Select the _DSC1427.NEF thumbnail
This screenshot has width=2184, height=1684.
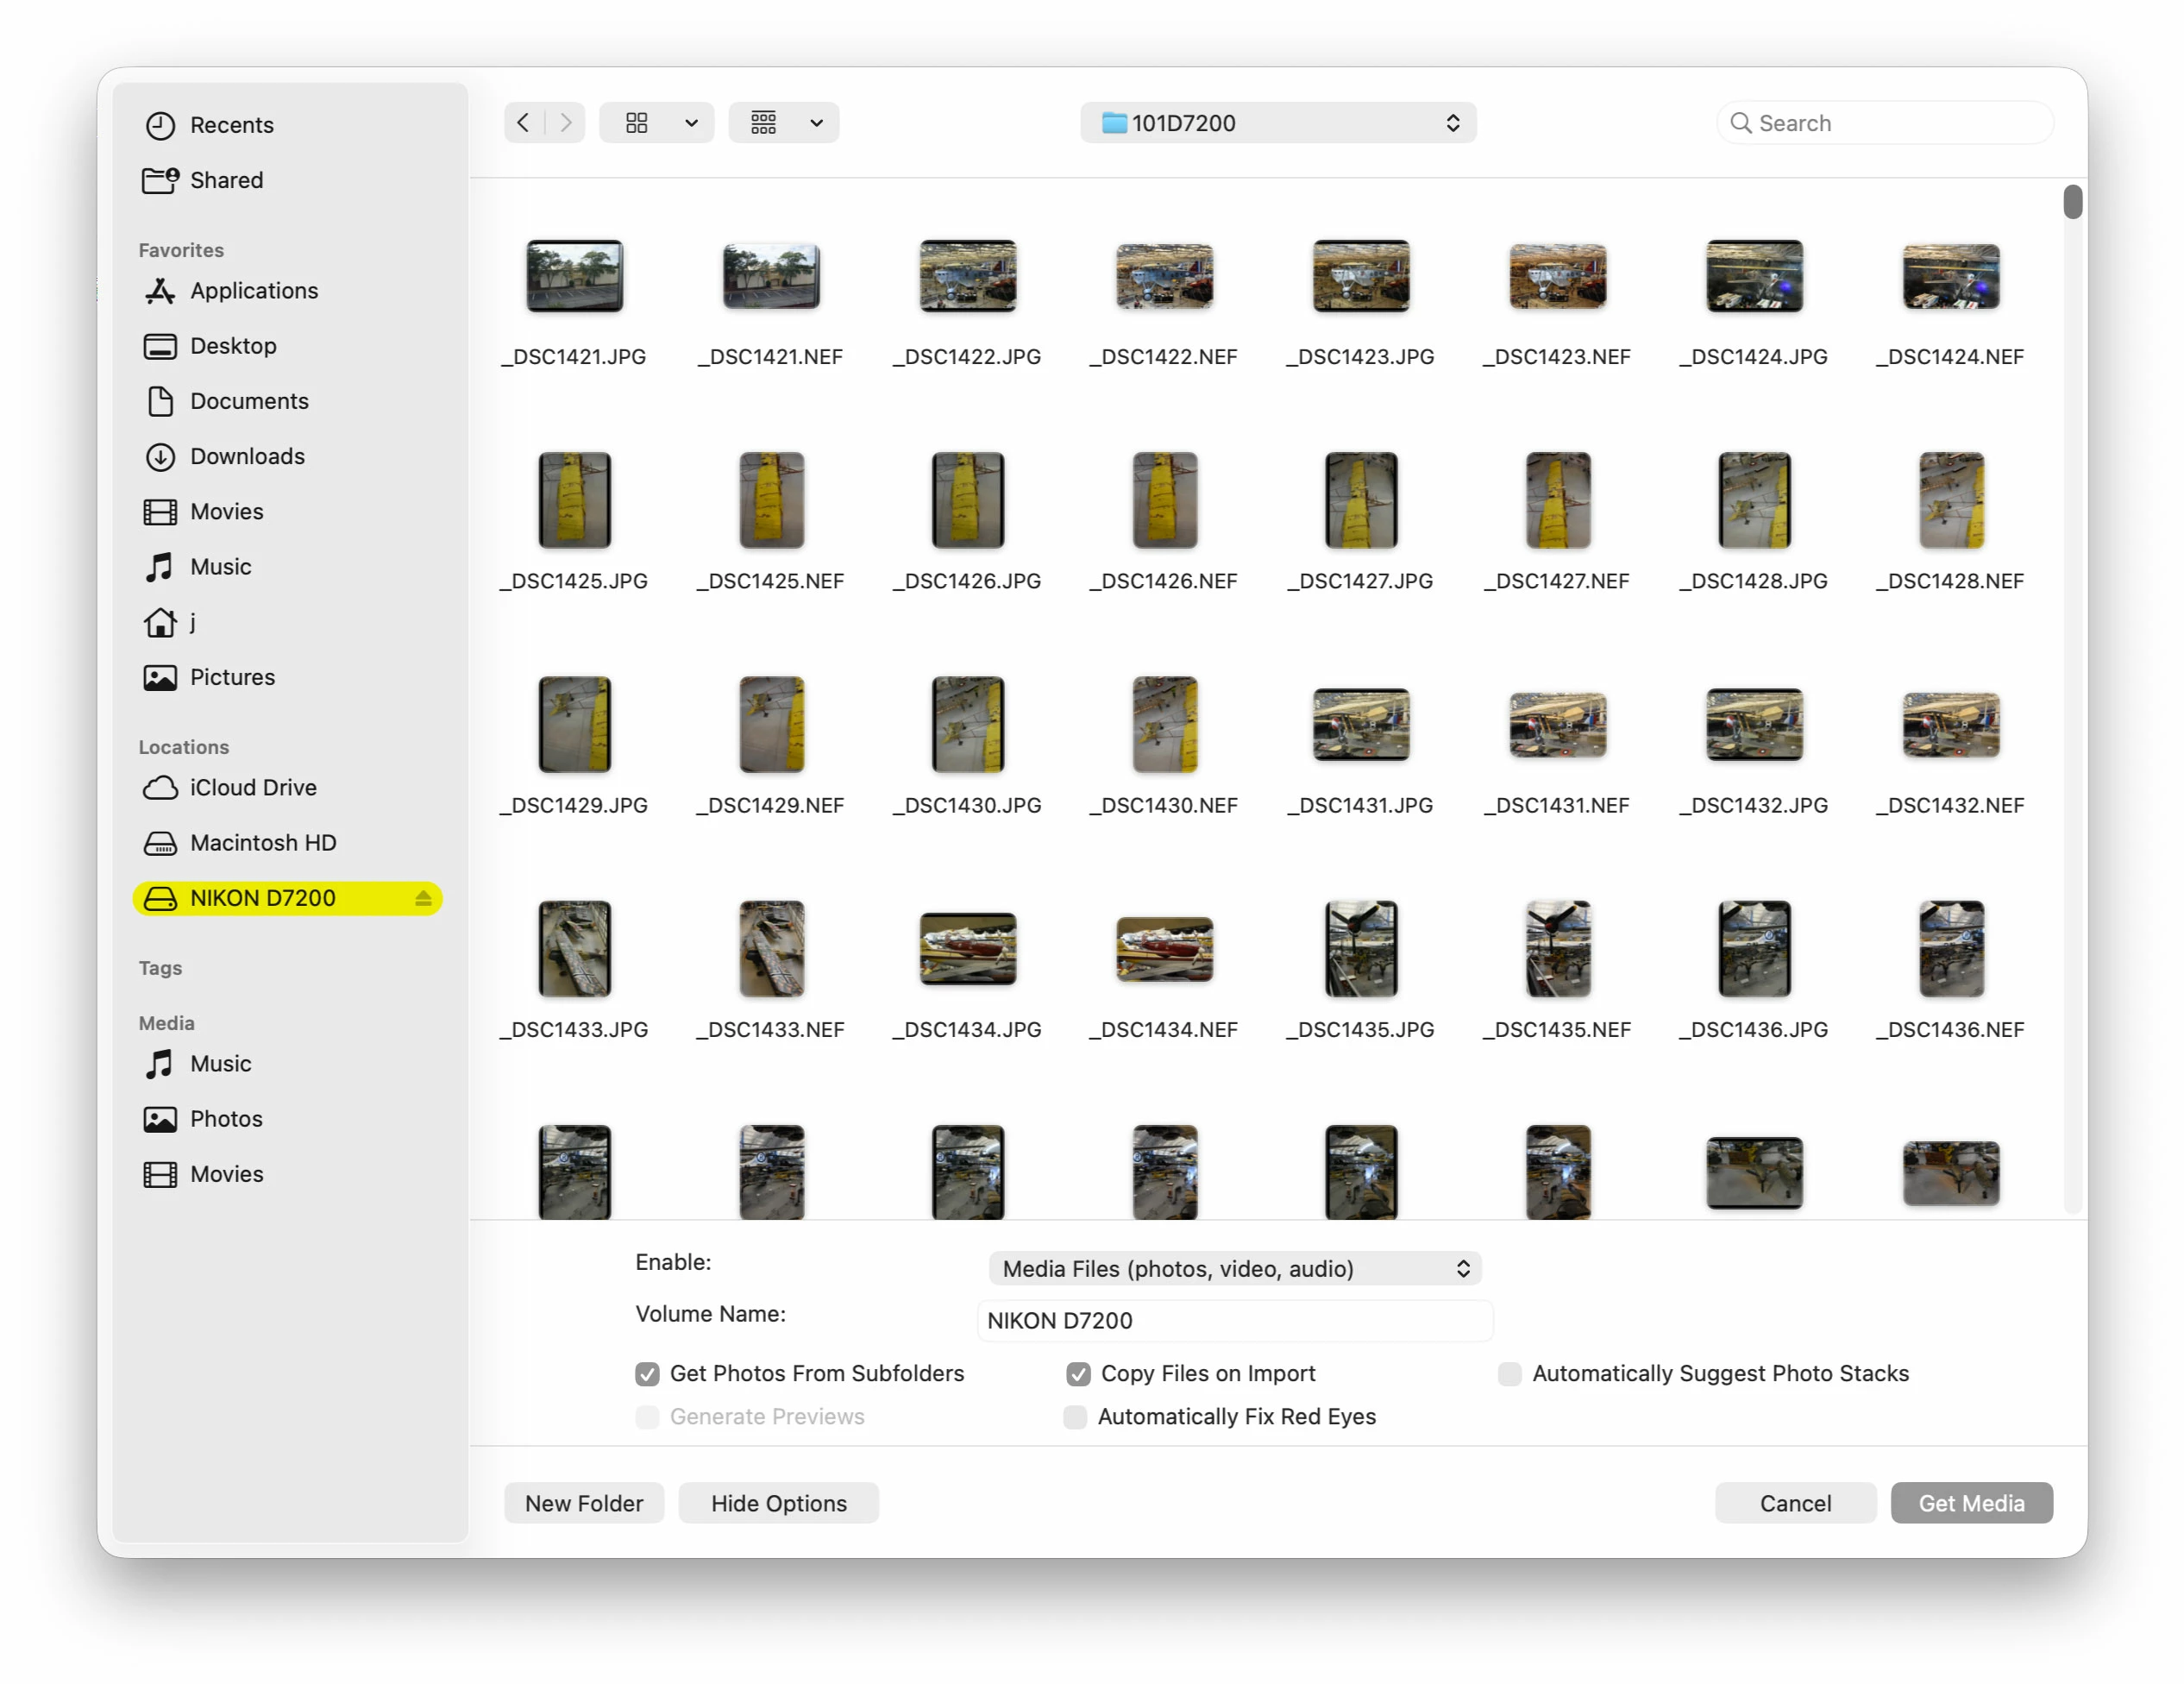[x=1558, y=500]
